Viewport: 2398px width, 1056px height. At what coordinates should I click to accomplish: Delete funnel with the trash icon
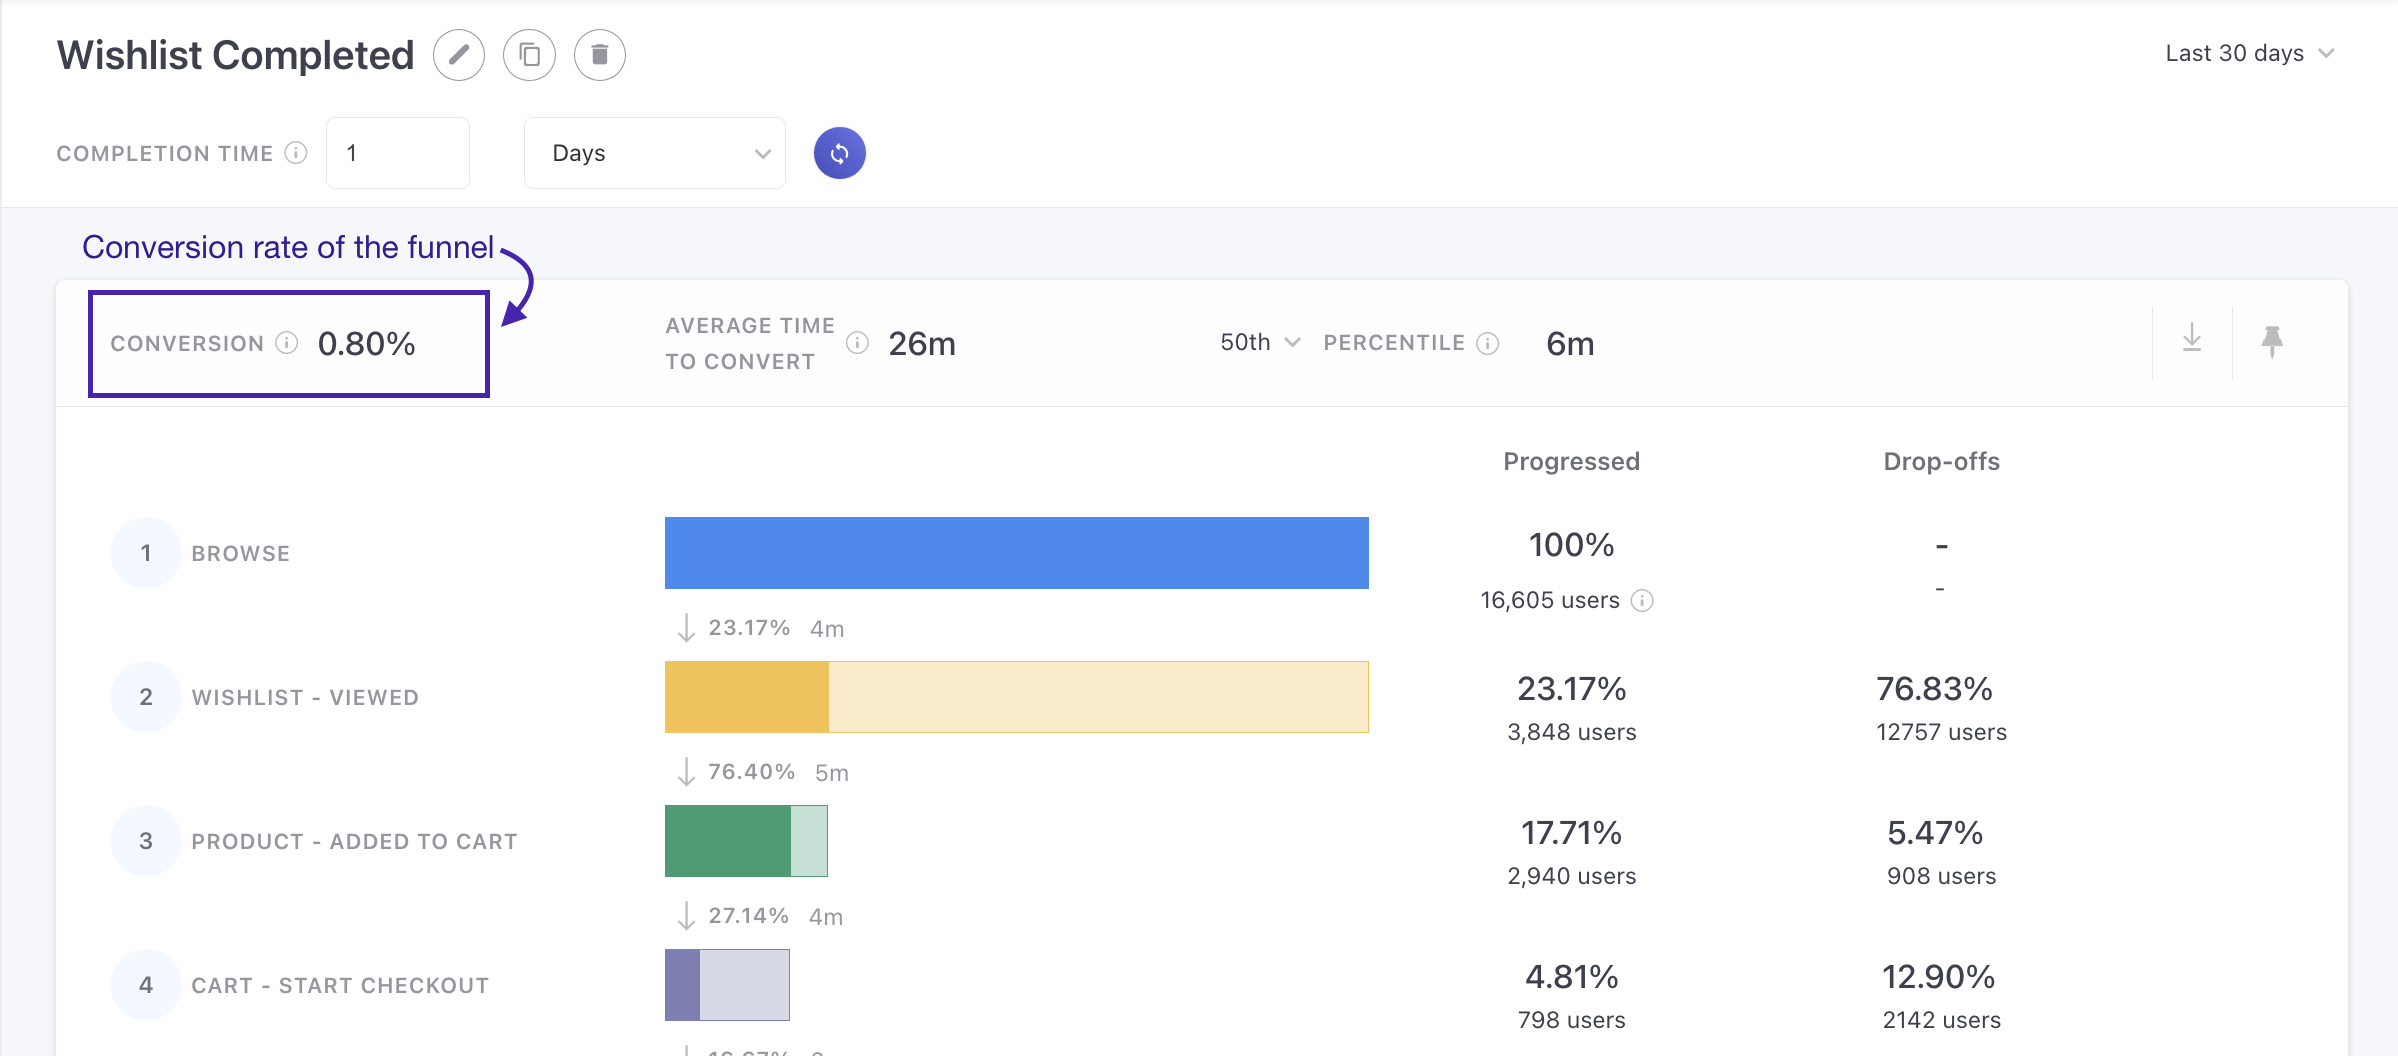(600, 55)
